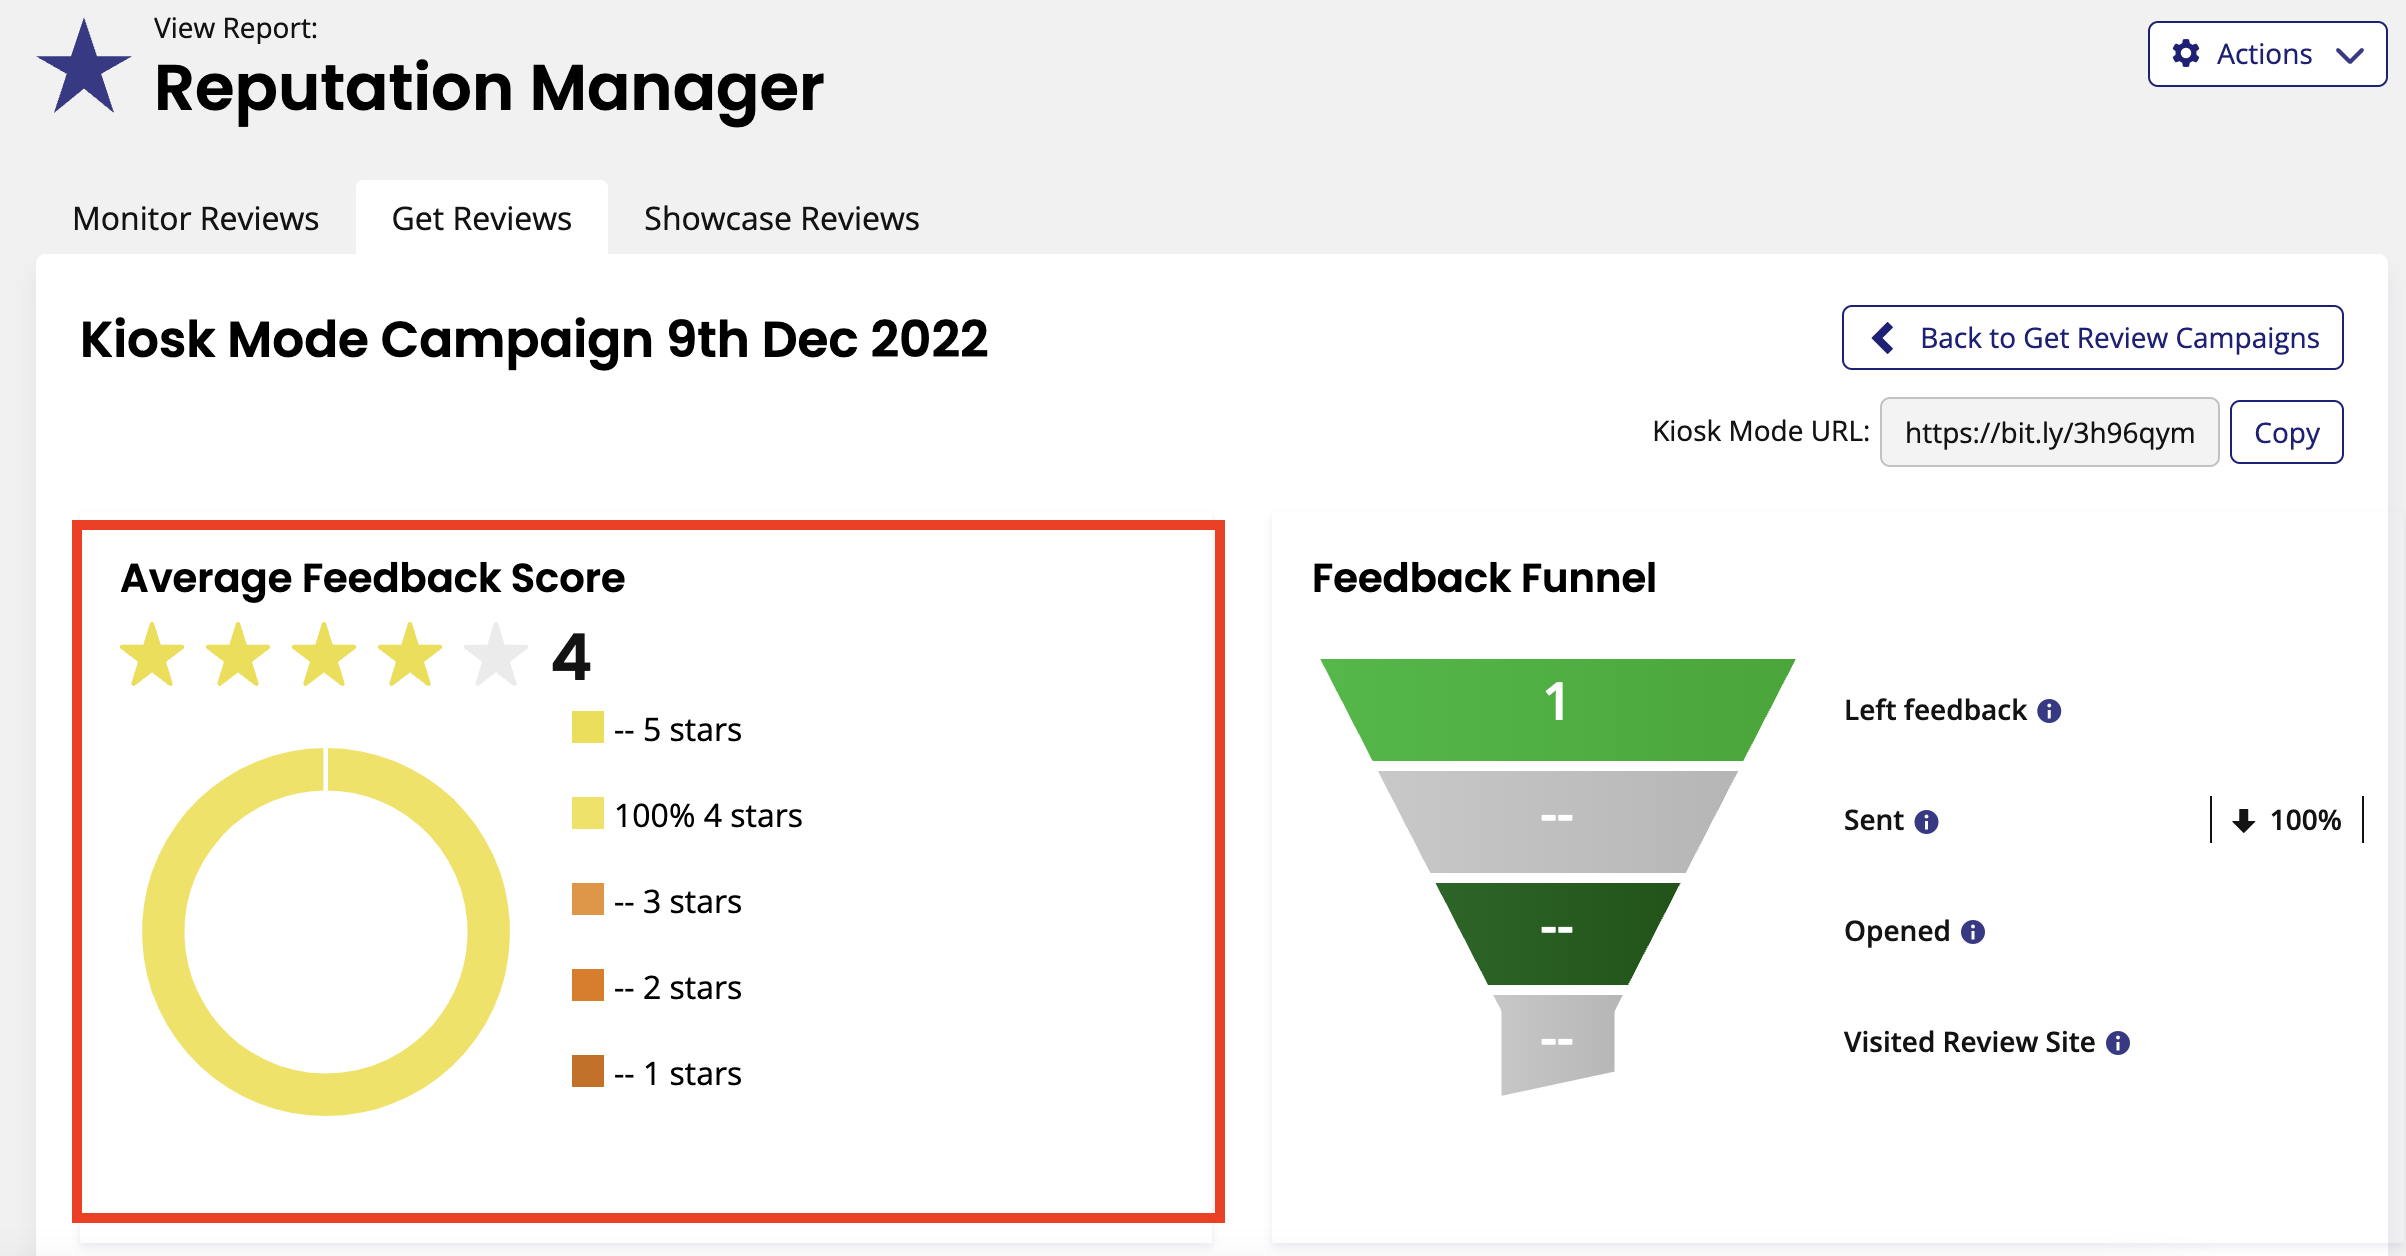Click the info icon beside Opened
The image size is (2406, 1256).
coord(1973,932)
